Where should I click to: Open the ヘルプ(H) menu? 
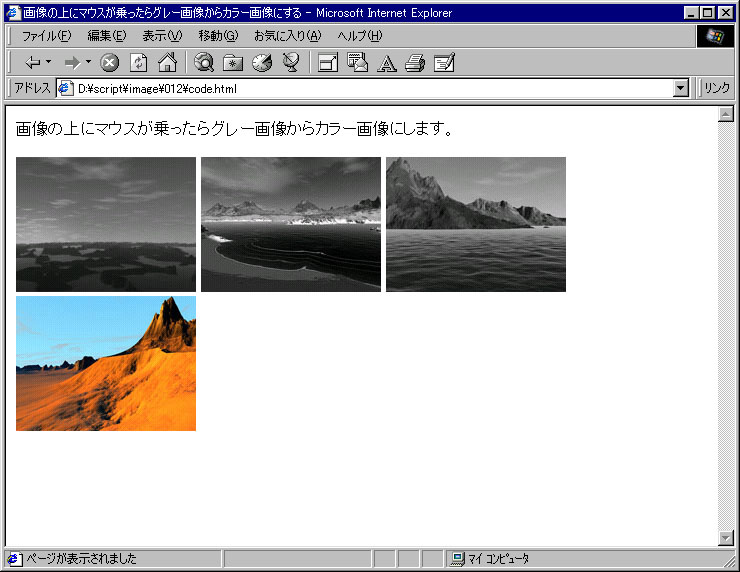click(360, 36)
